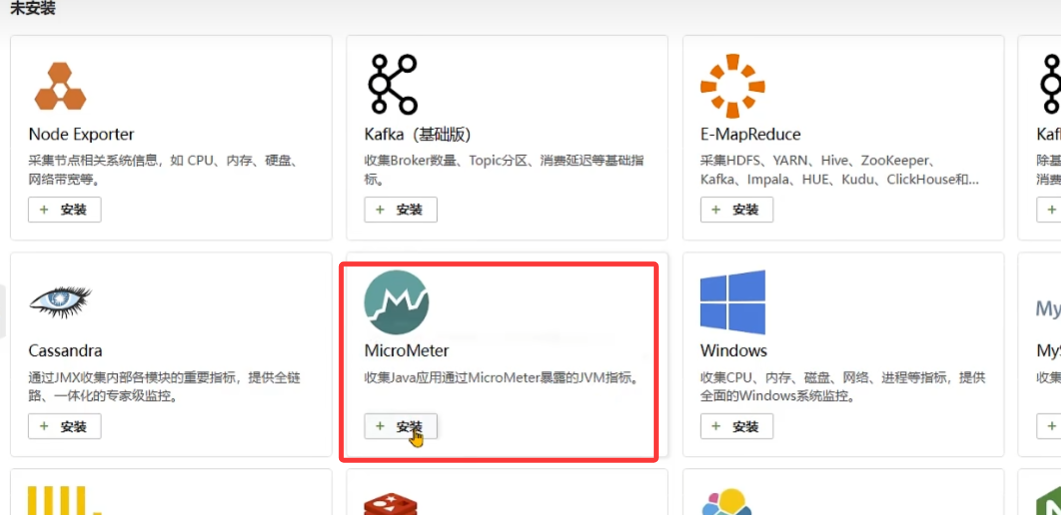This screenshot has width=1061, height=515.
Task: Click the Redis red logo in bottom row
Action: coord(390,504)
